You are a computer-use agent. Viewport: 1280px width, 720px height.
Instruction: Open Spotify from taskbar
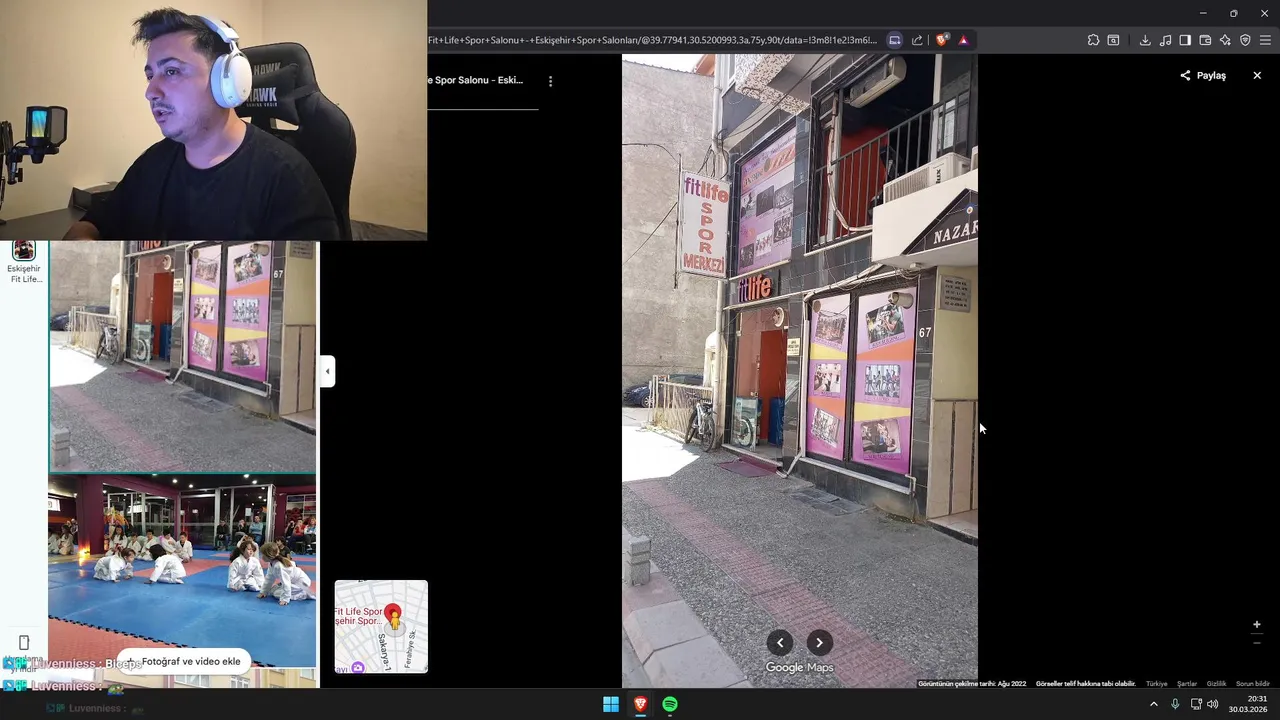coord(670,704)
